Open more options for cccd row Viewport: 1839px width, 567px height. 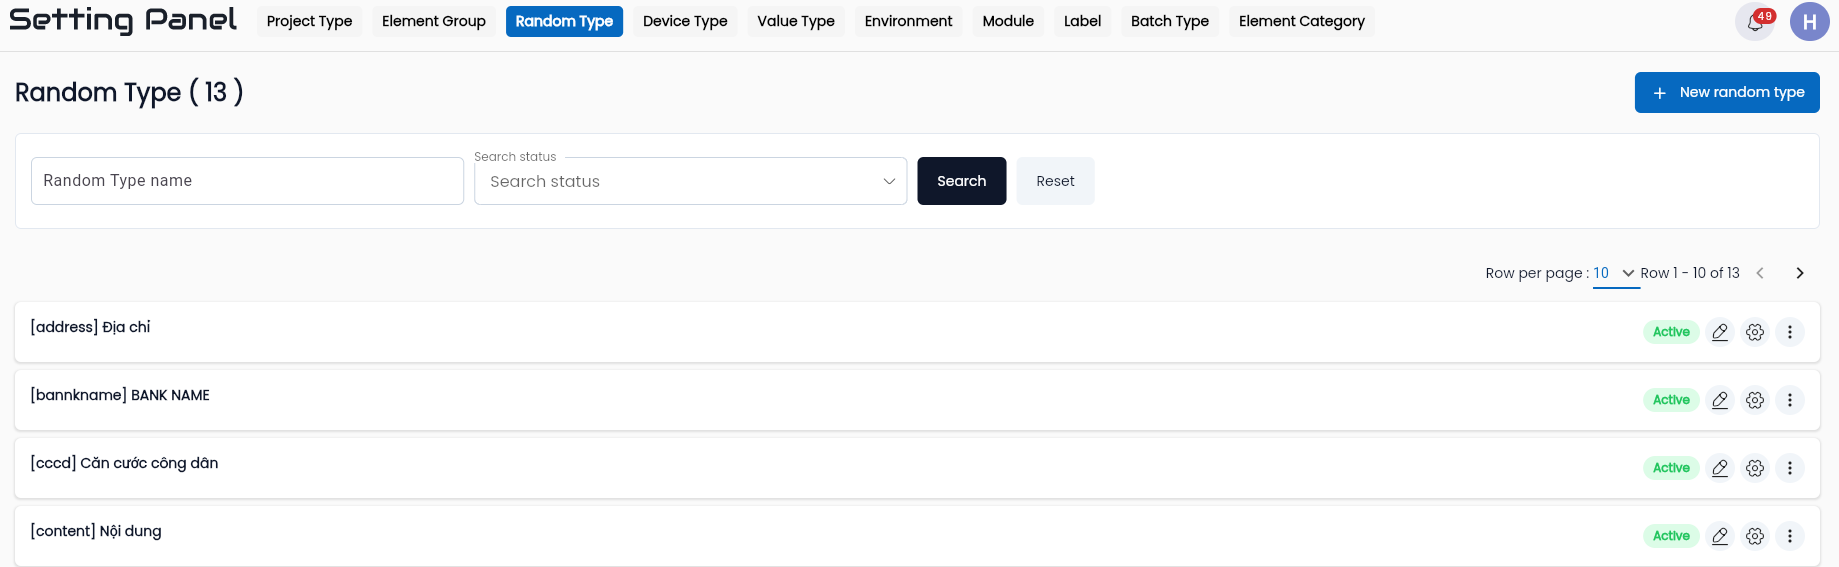(x=1790, y=468)
